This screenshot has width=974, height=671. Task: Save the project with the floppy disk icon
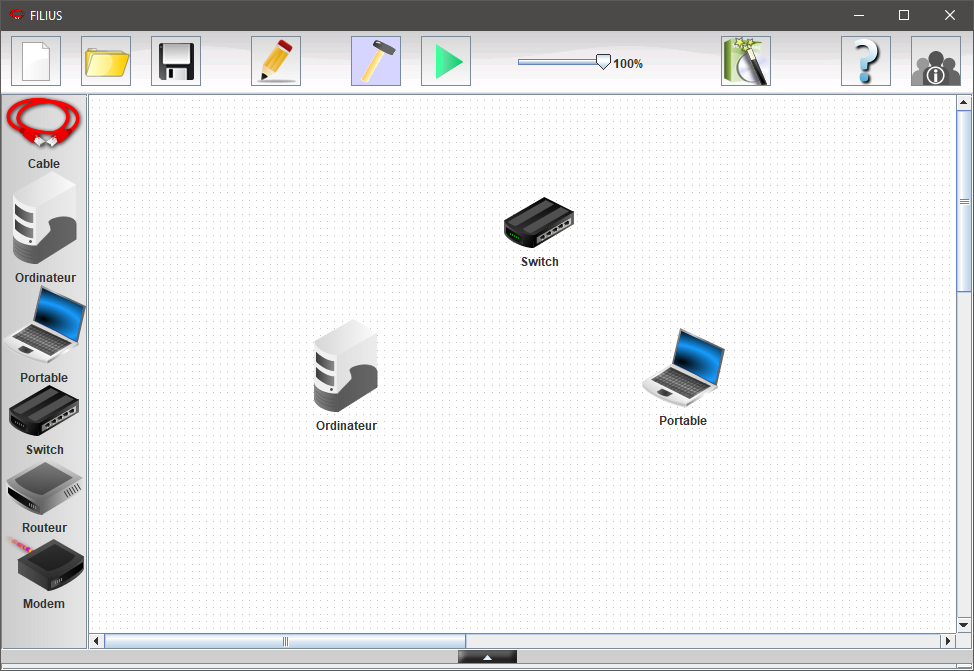[x=176, y=61]
